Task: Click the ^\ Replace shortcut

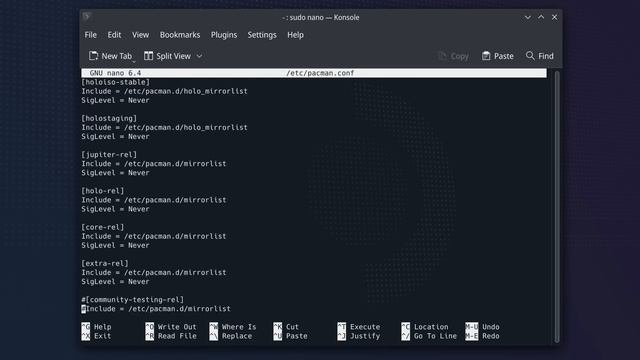Action: [231, 336]
